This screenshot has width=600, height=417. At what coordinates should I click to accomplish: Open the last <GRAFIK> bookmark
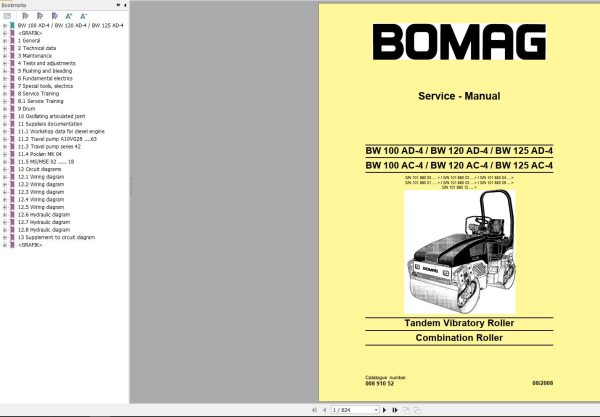30,245
